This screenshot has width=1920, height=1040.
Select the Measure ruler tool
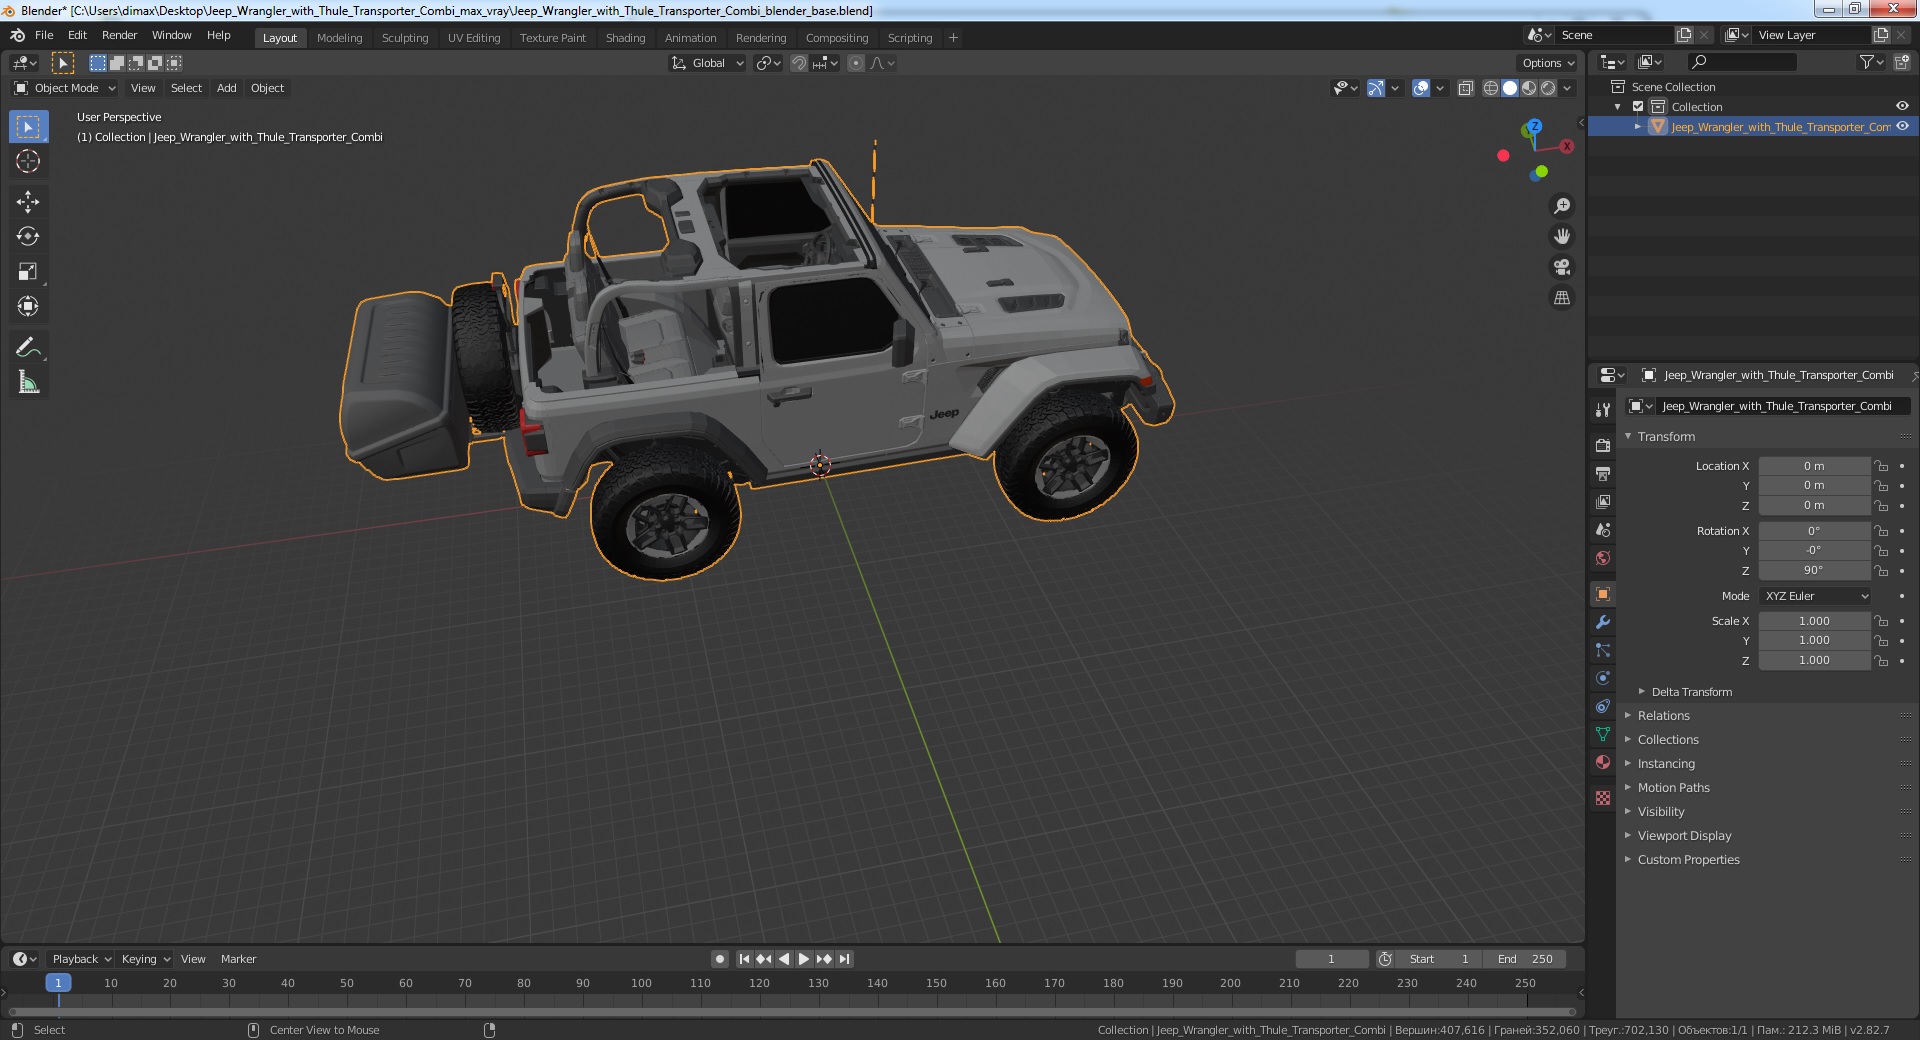[28, 382]
